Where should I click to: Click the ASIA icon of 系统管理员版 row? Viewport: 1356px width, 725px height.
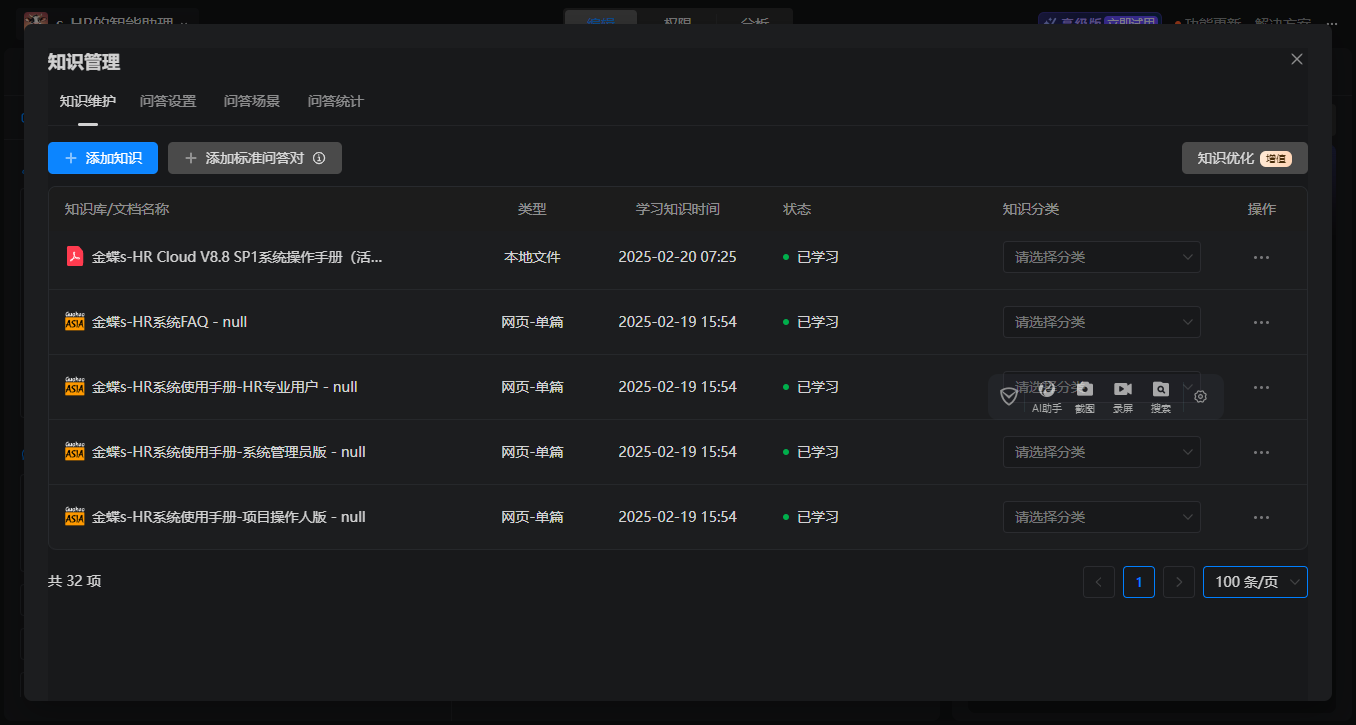click(75, 452)
